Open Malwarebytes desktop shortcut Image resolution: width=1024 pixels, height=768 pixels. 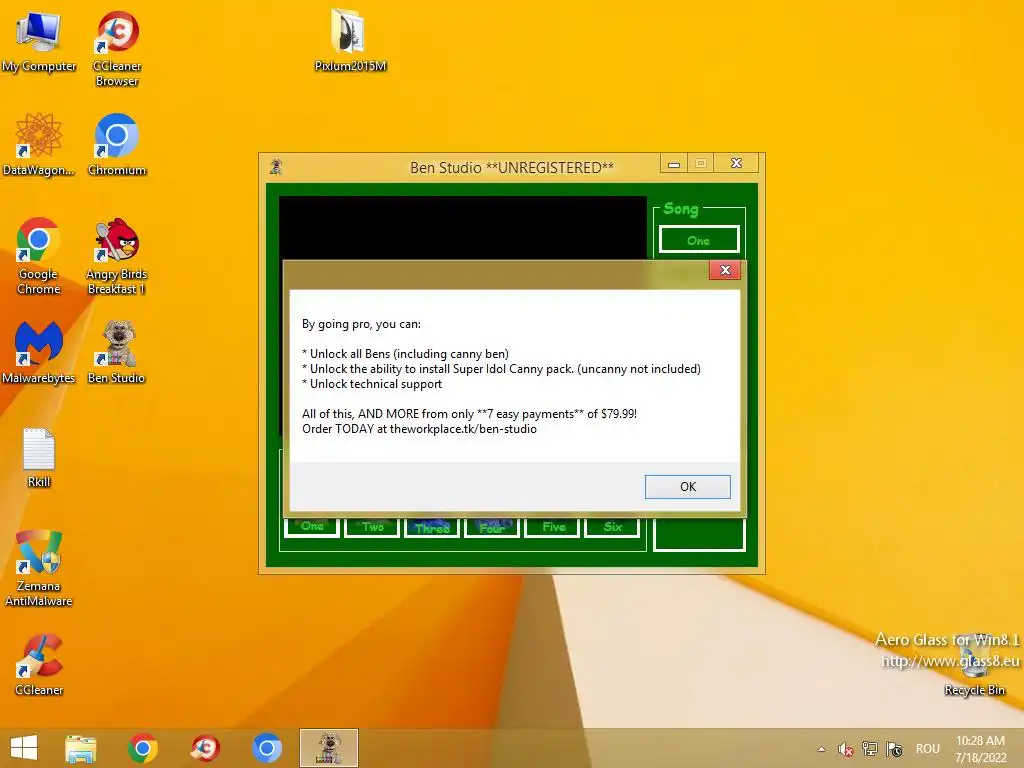[x=39, y=352]
